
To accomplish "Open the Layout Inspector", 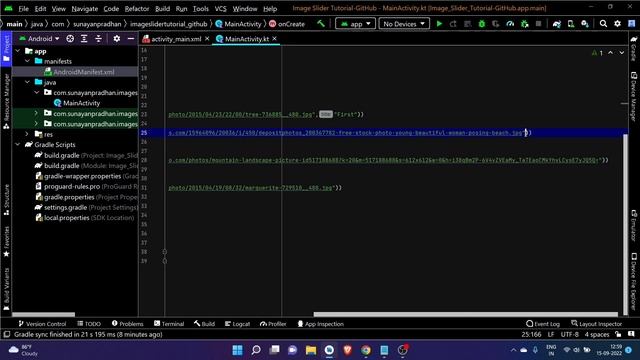I will (x=596, y=324).
